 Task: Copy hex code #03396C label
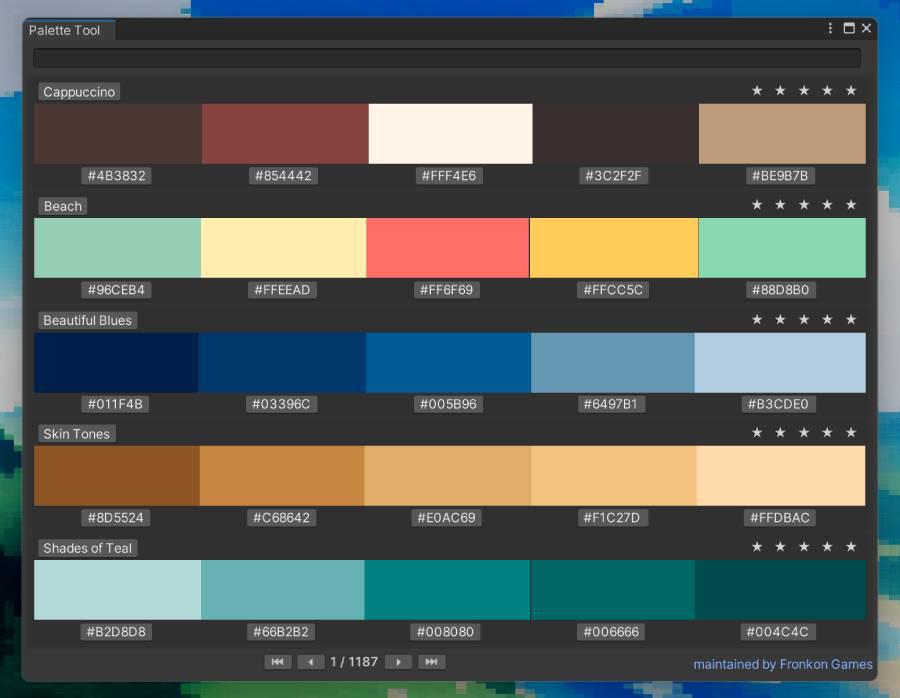(281, 404)
